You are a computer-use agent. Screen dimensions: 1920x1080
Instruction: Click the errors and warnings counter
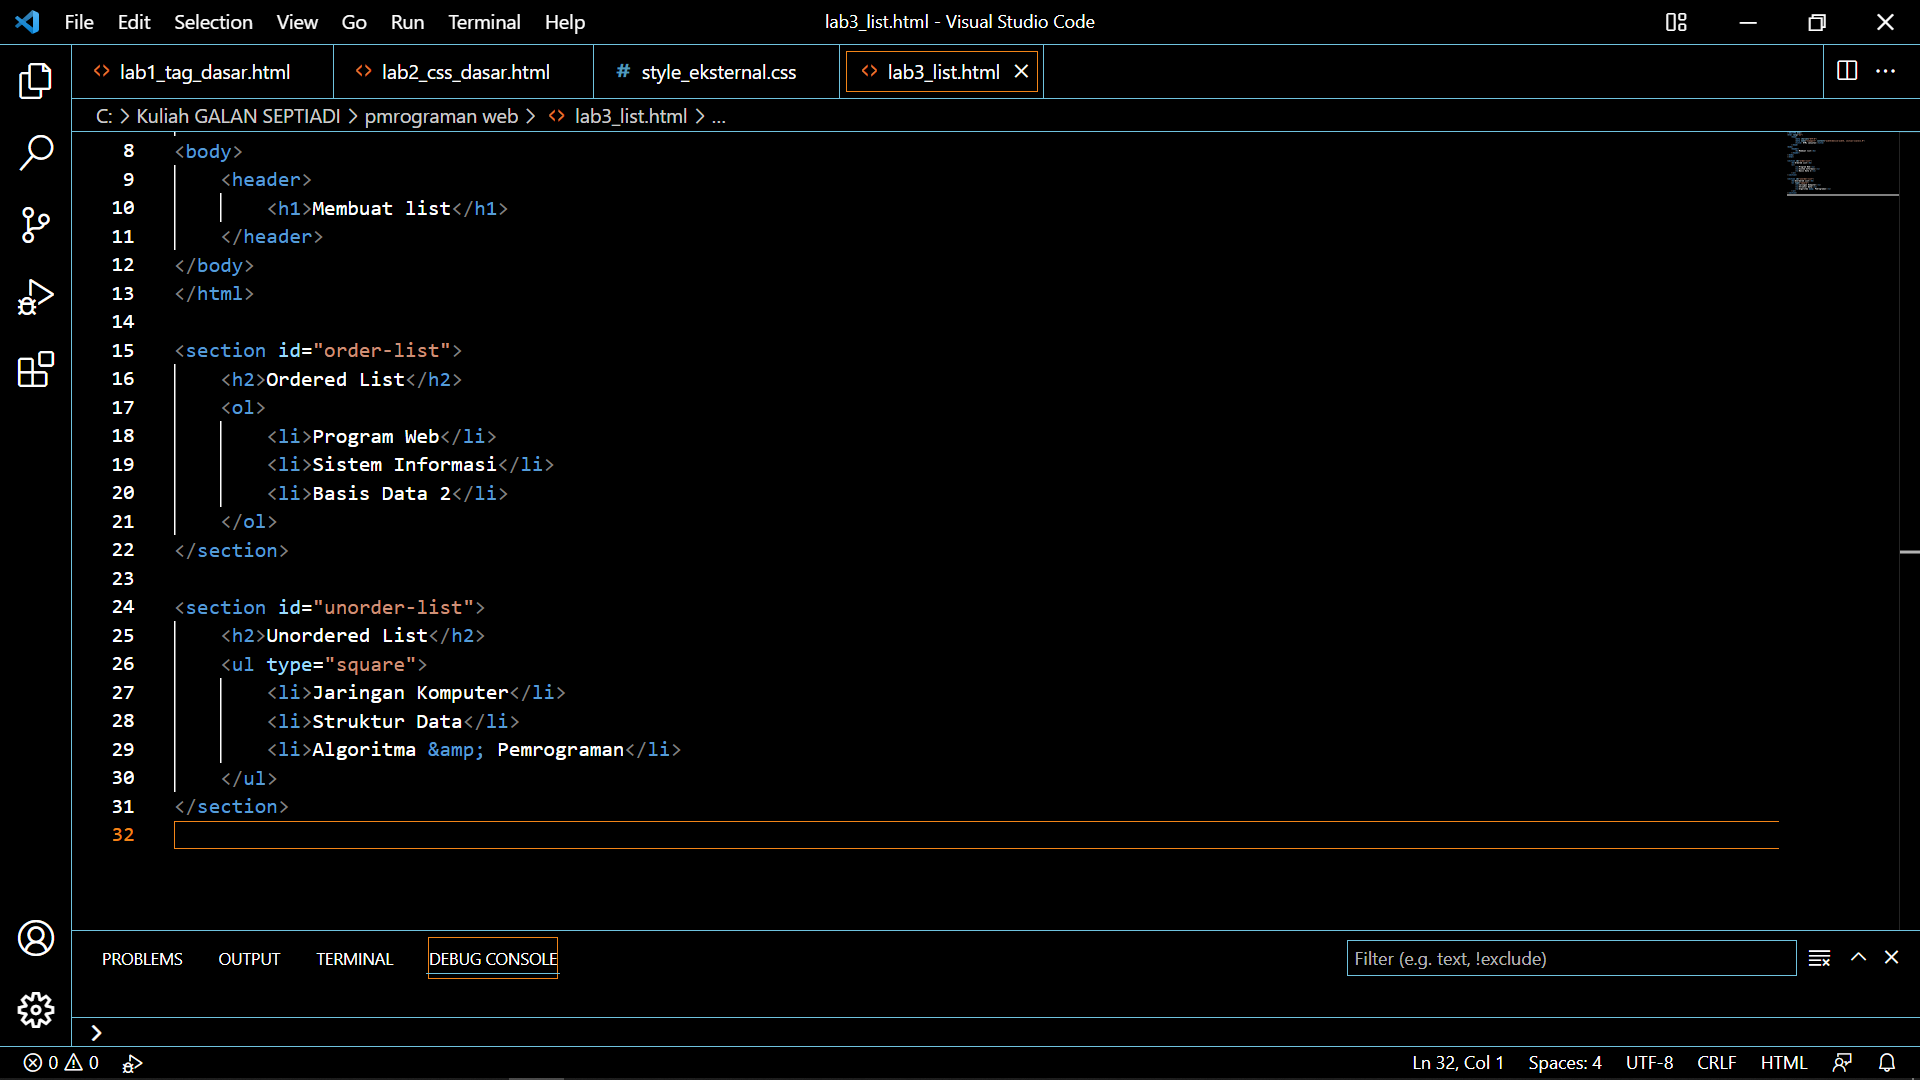coord(58,1063)
